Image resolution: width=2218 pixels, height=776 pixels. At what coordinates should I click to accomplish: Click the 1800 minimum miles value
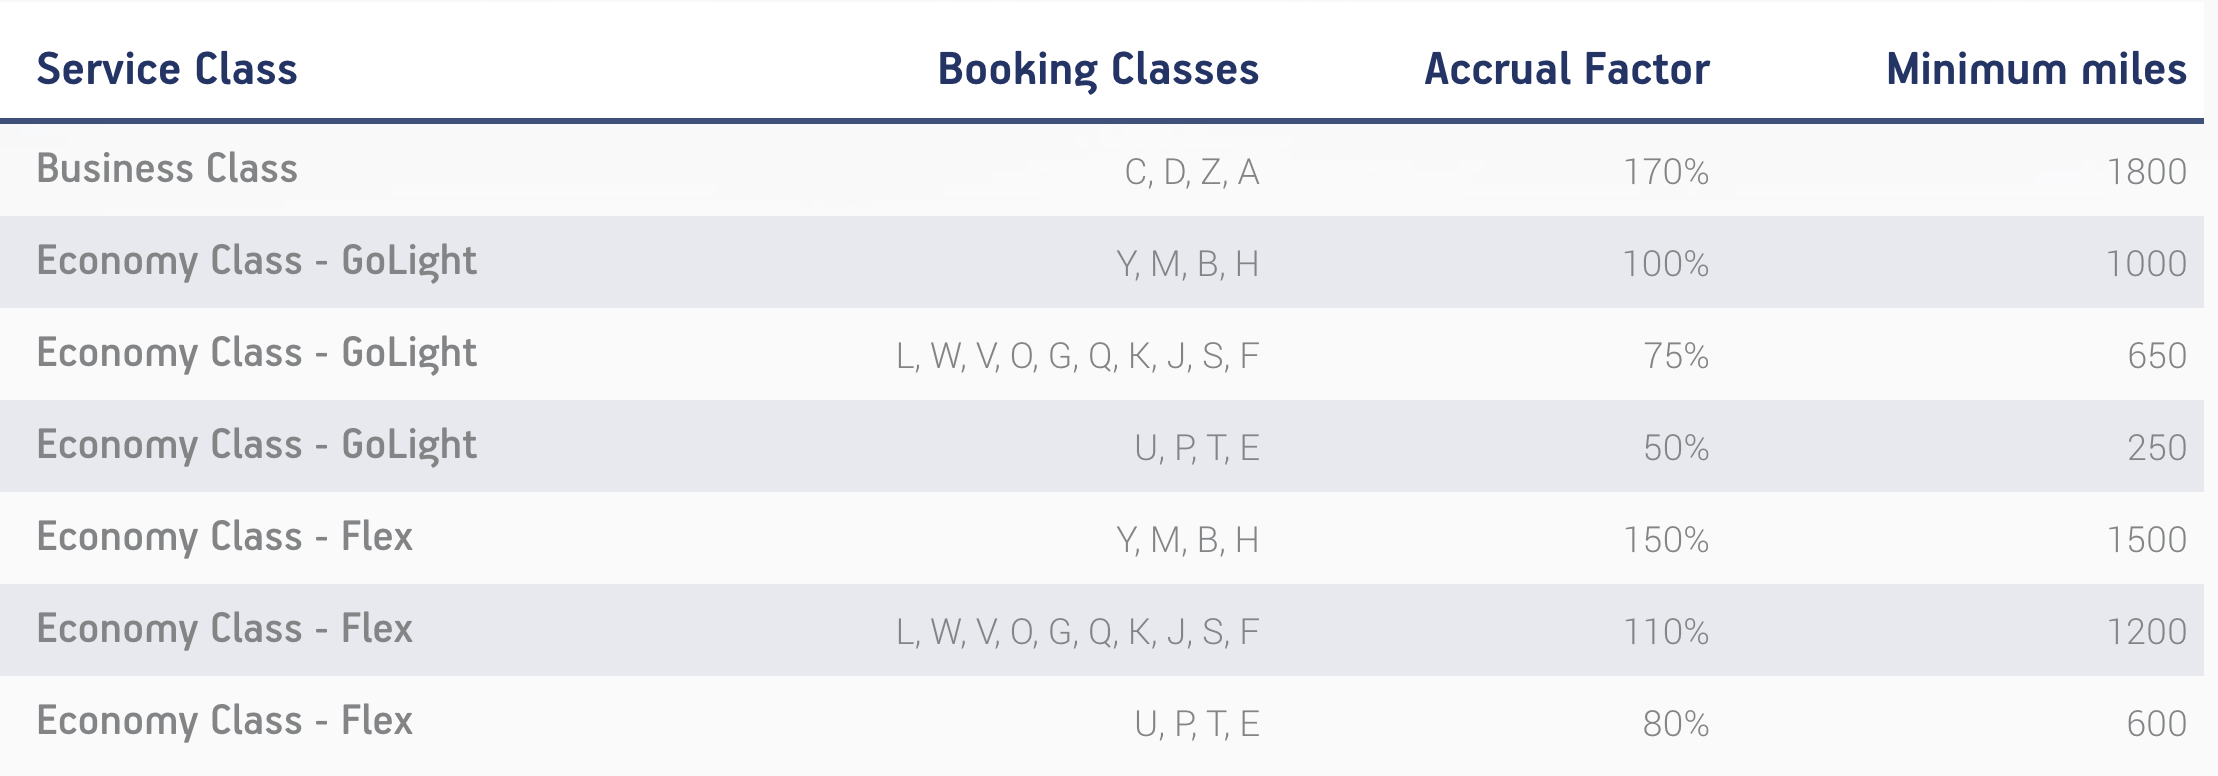2146,172
